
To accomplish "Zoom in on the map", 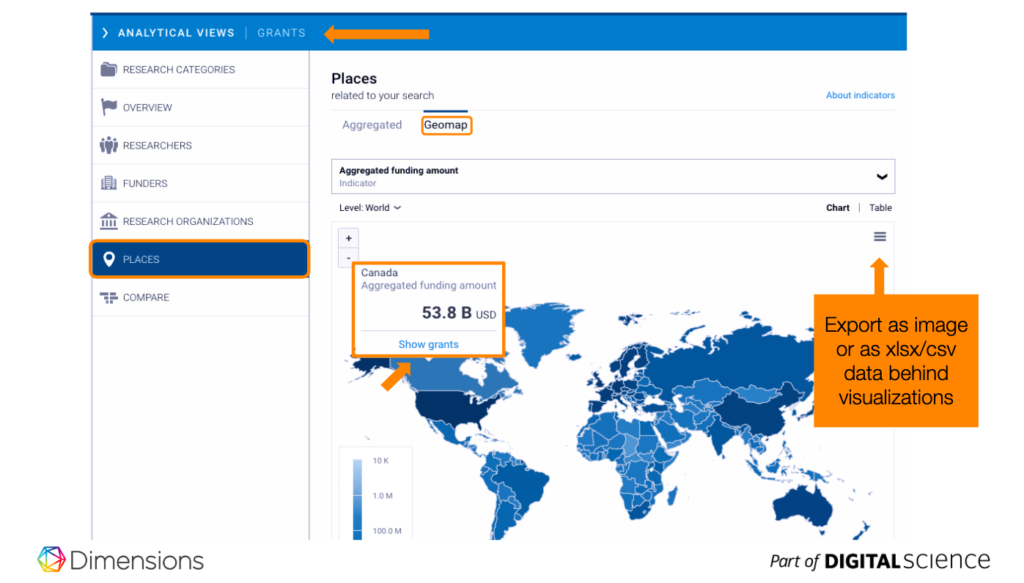I will (x=349, y=239).
